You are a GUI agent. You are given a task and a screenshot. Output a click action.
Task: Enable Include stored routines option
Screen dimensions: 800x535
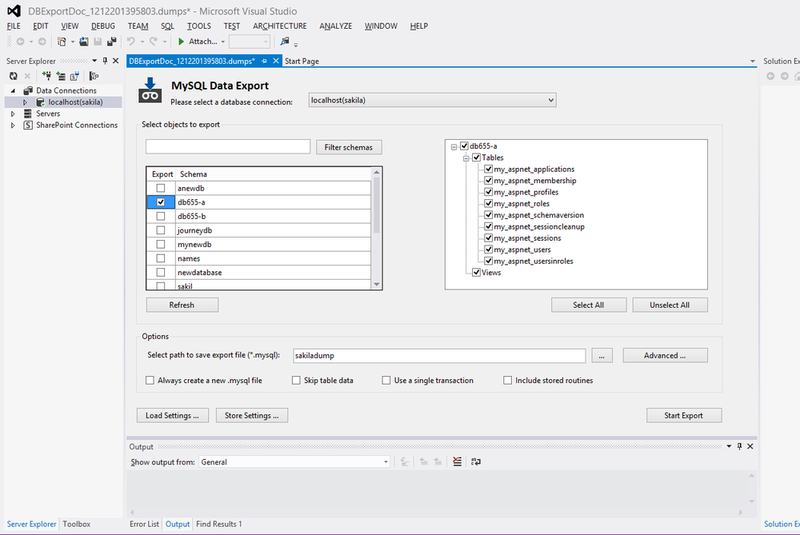click(507, 380)
